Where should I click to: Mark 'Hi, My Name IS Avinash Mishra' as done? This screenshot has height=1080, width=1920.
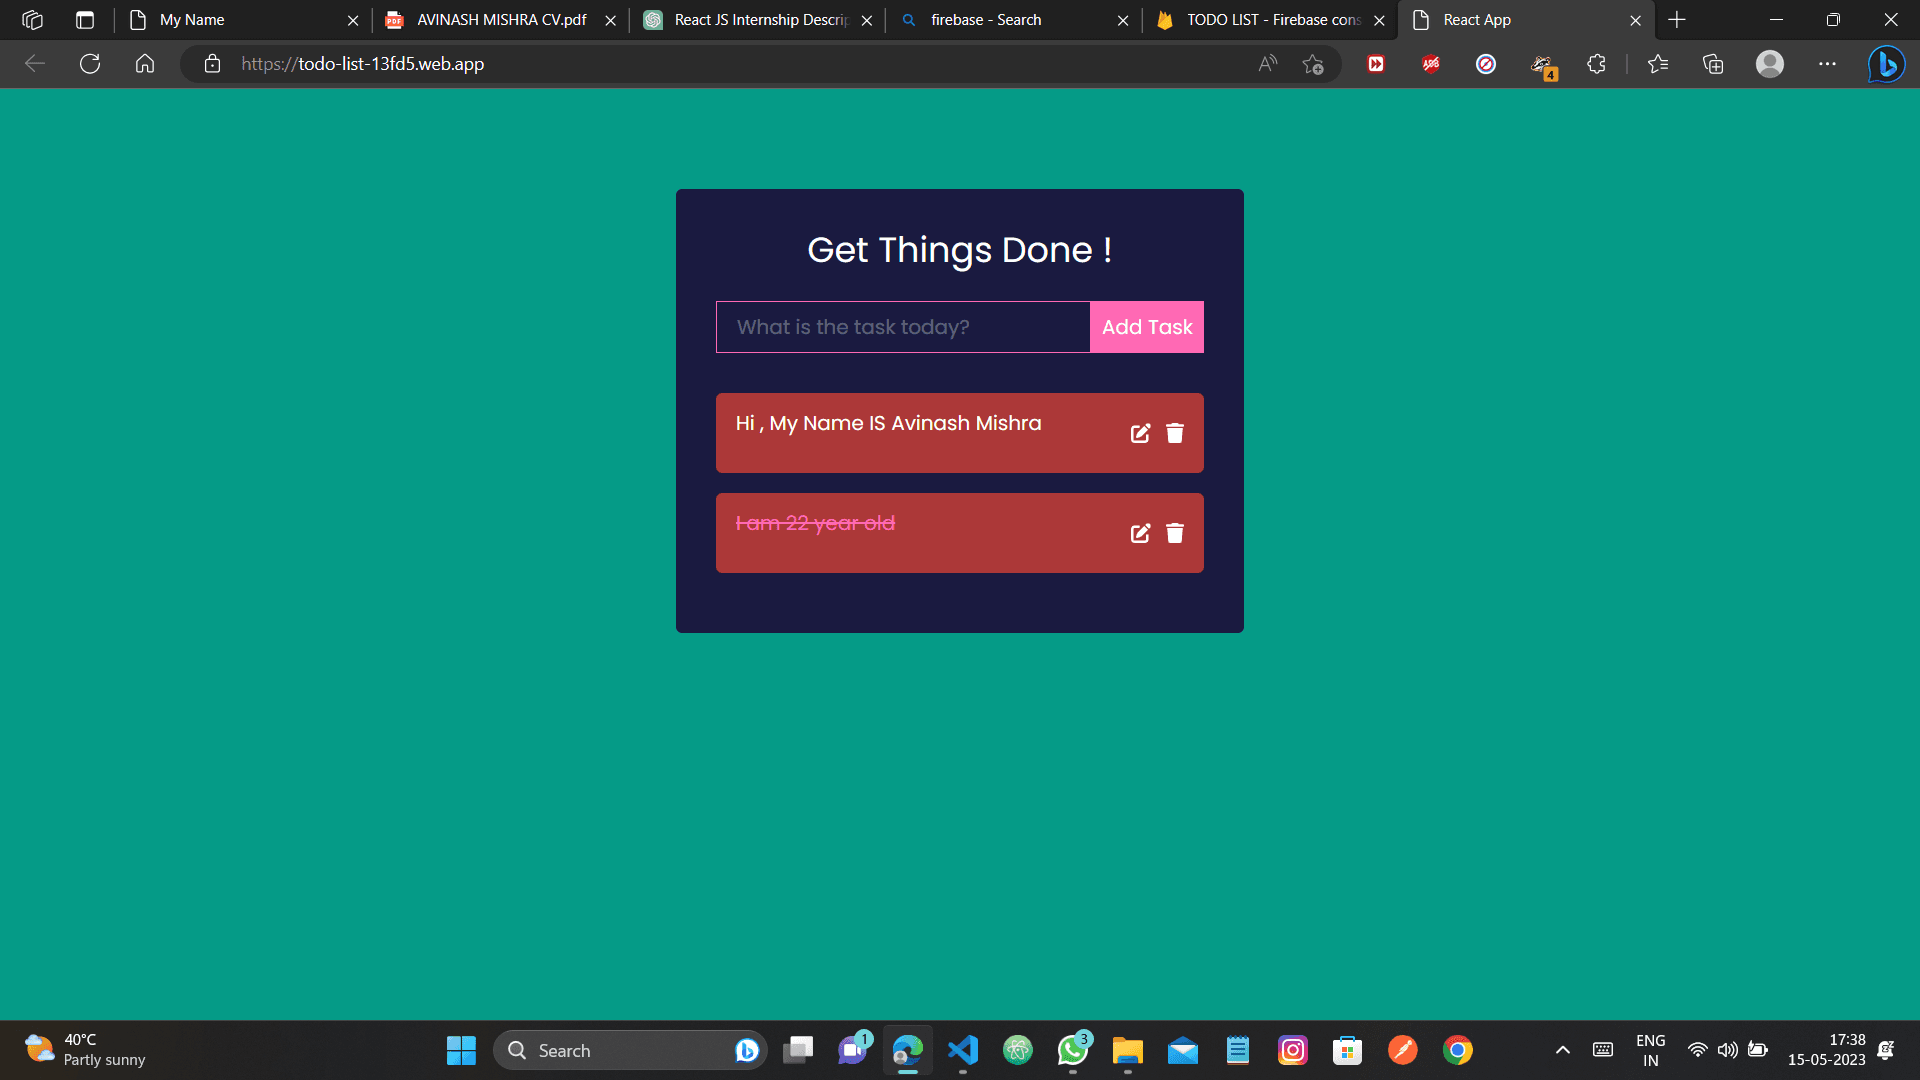pos(888,423)
